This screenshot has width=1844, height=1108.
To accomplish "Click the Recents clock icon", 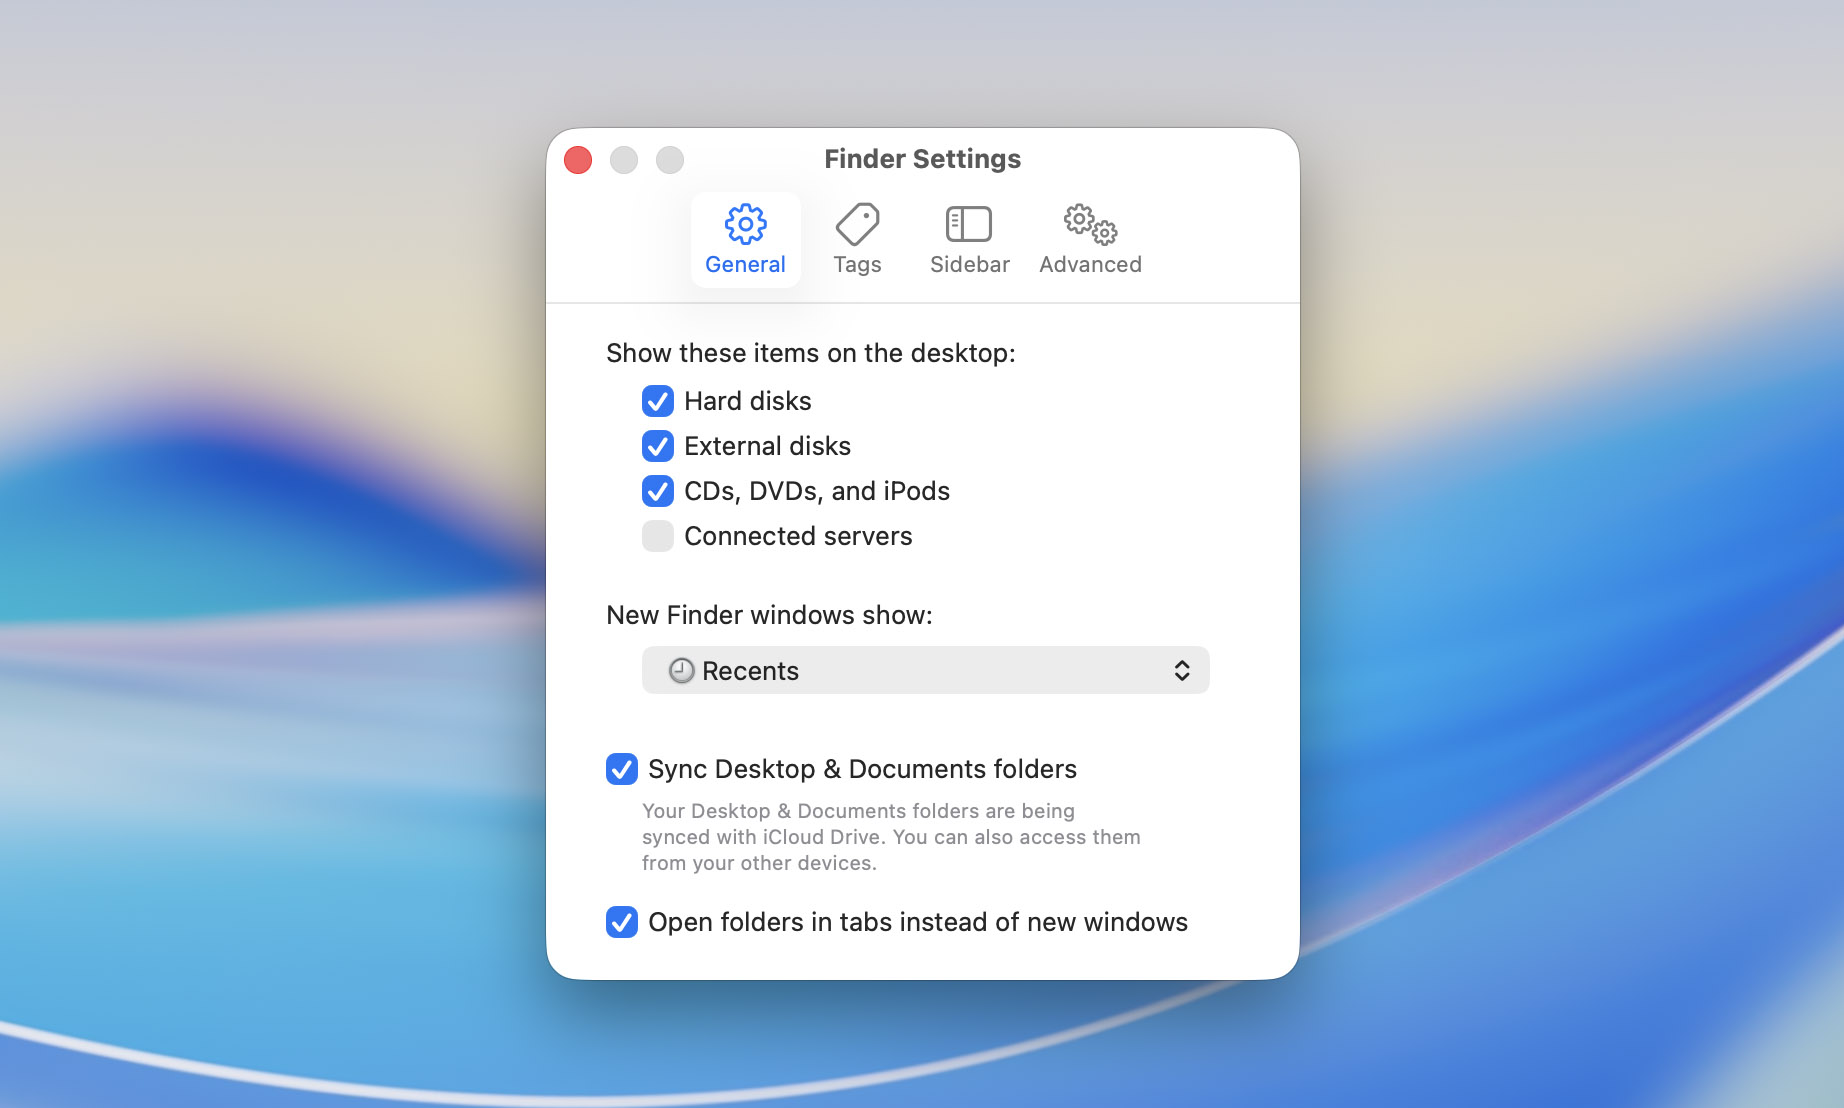I will [681, 670].
